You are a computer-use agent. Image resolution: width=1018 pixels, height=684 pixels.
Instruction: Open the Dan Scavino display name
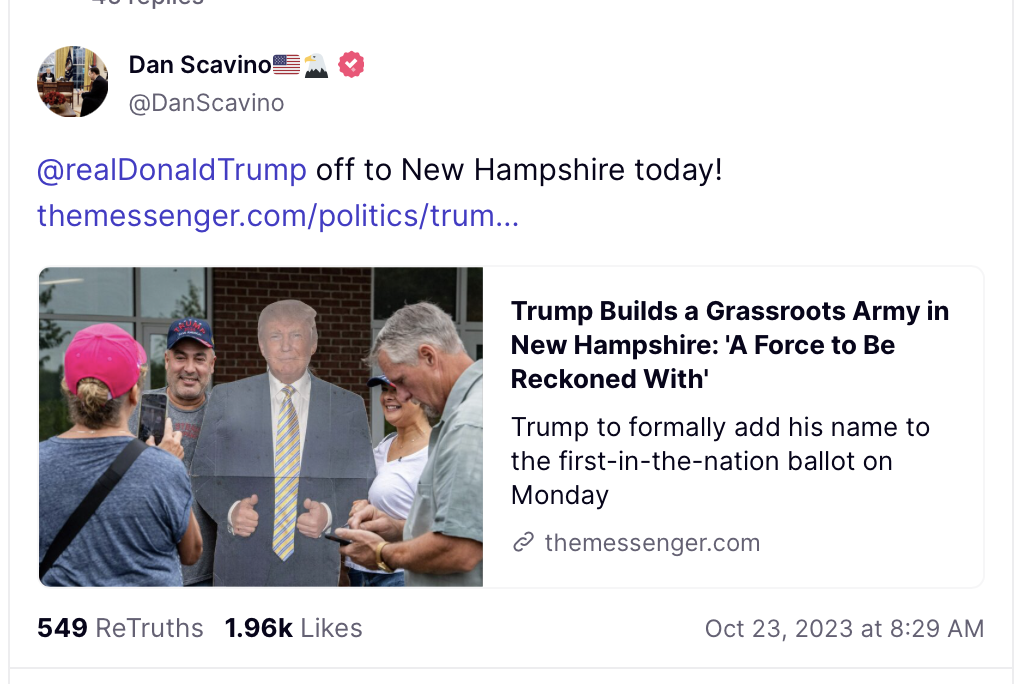200,65
